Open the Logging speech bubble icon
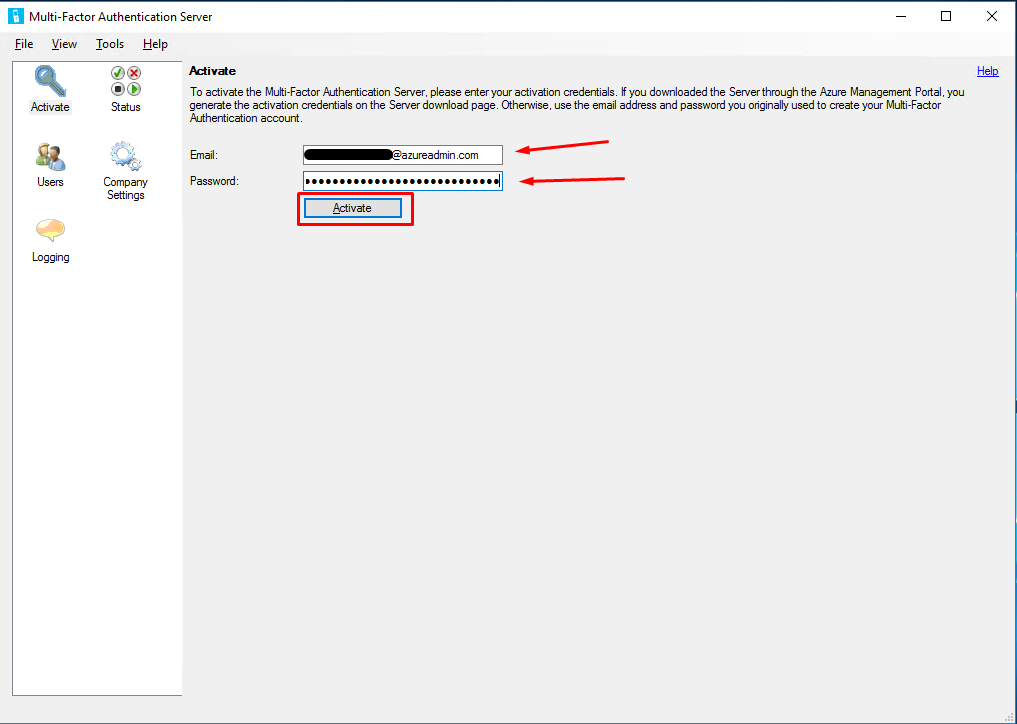Viewport: 1017px width, 724px height. click(x=50, y=232)
